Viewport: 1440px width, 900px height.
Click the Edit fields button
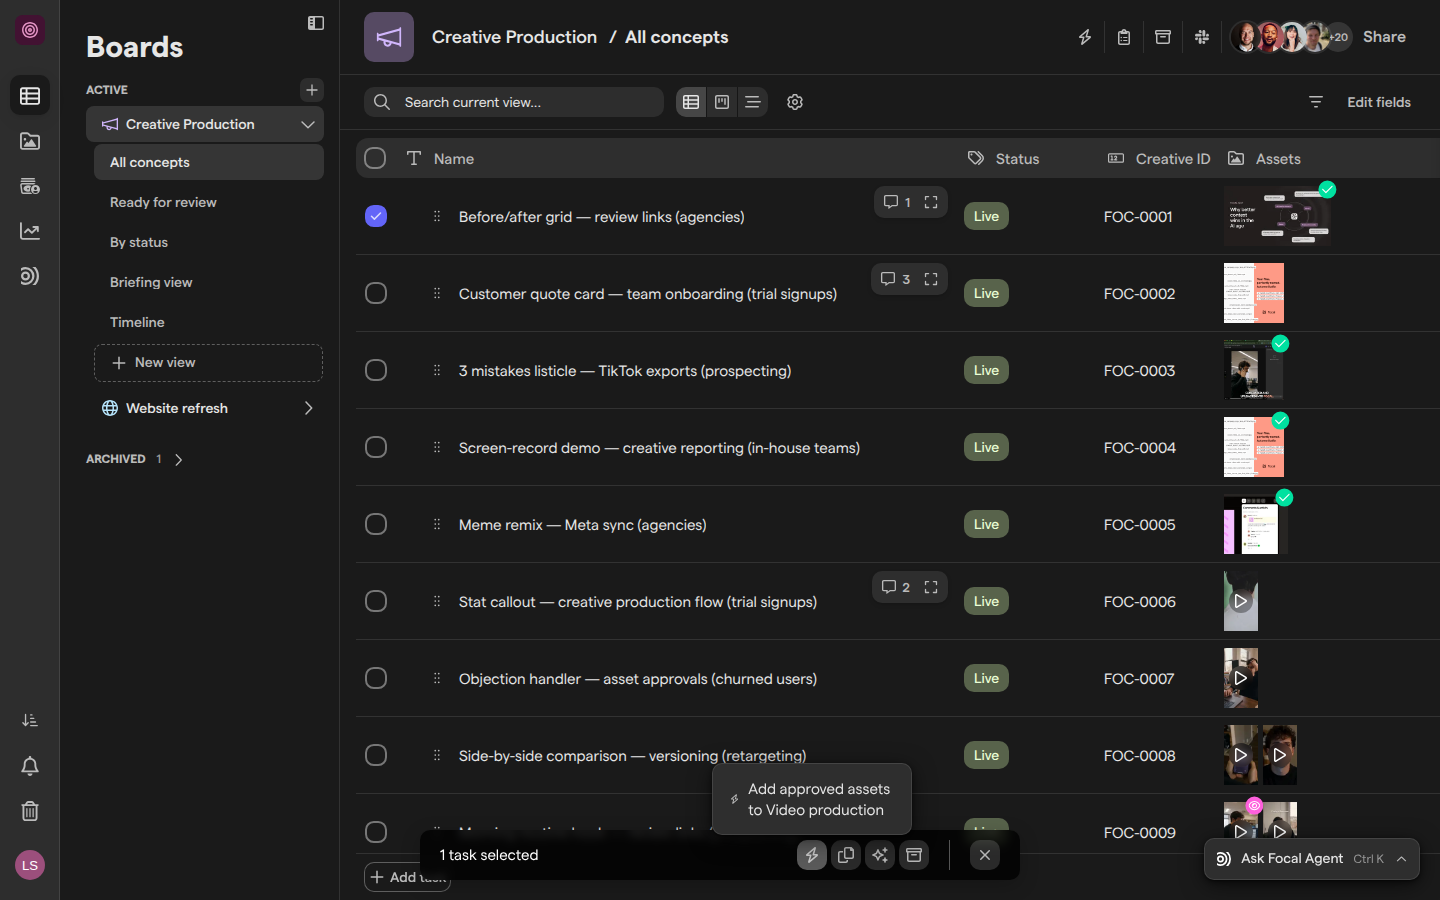(1378, 102)
